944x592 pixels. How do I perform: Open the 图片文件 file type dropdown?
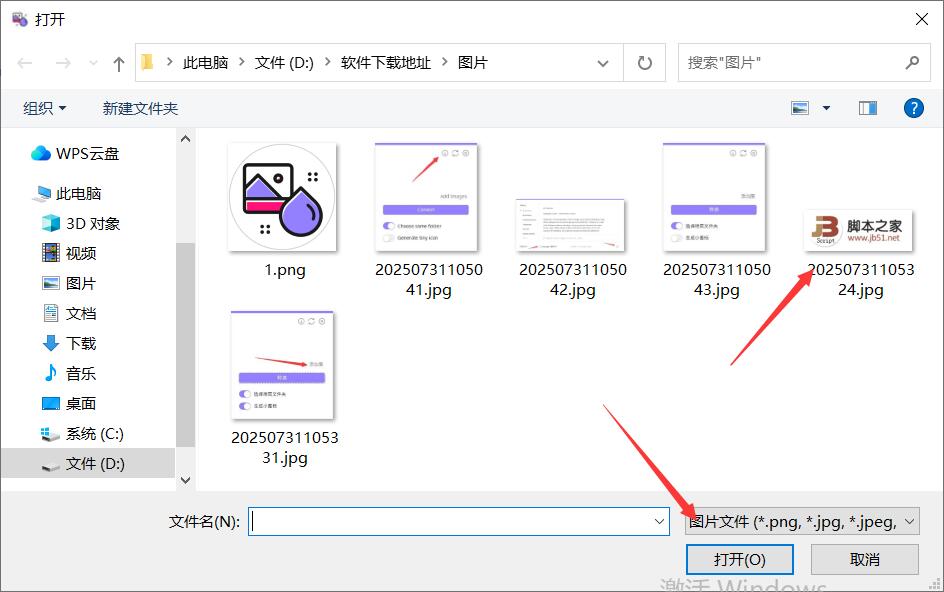tap(801, 521)
